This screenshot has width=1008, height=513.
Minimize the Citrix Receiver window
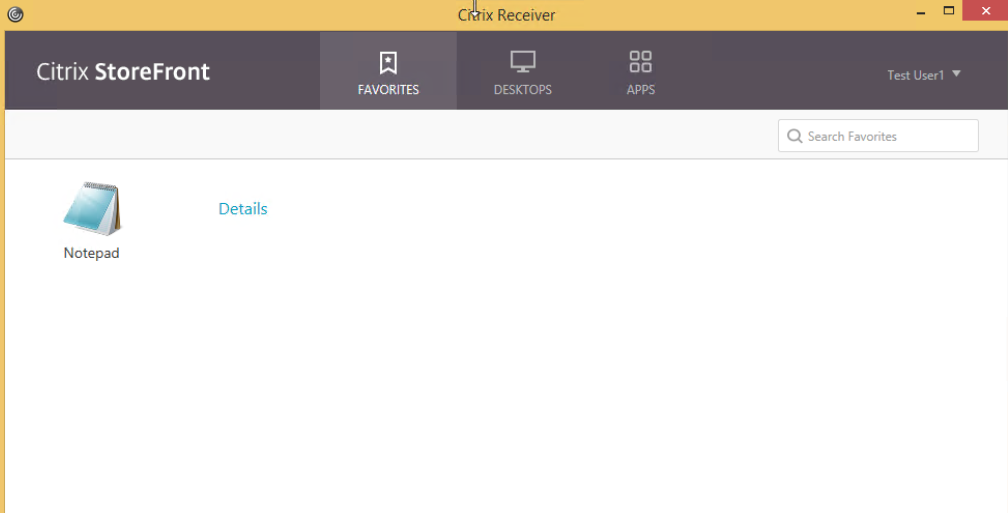[921, 12]
